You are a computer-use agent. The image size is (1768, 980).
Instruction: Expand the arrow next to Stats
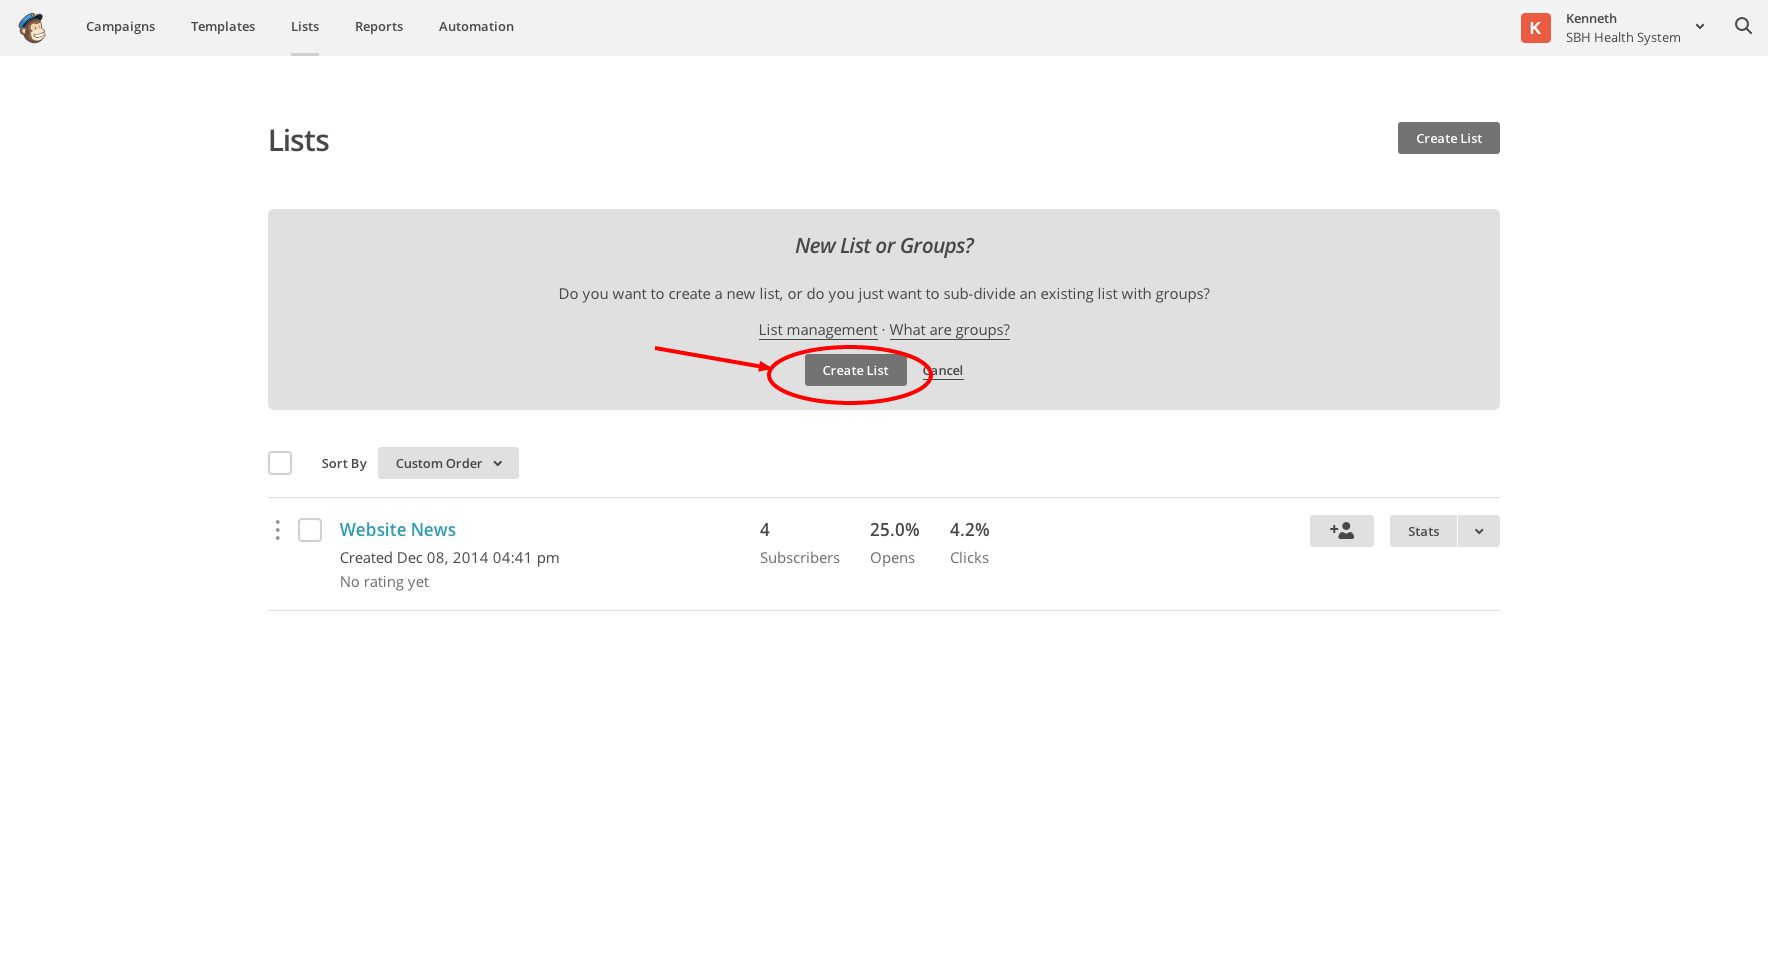tap(1478, 531)
